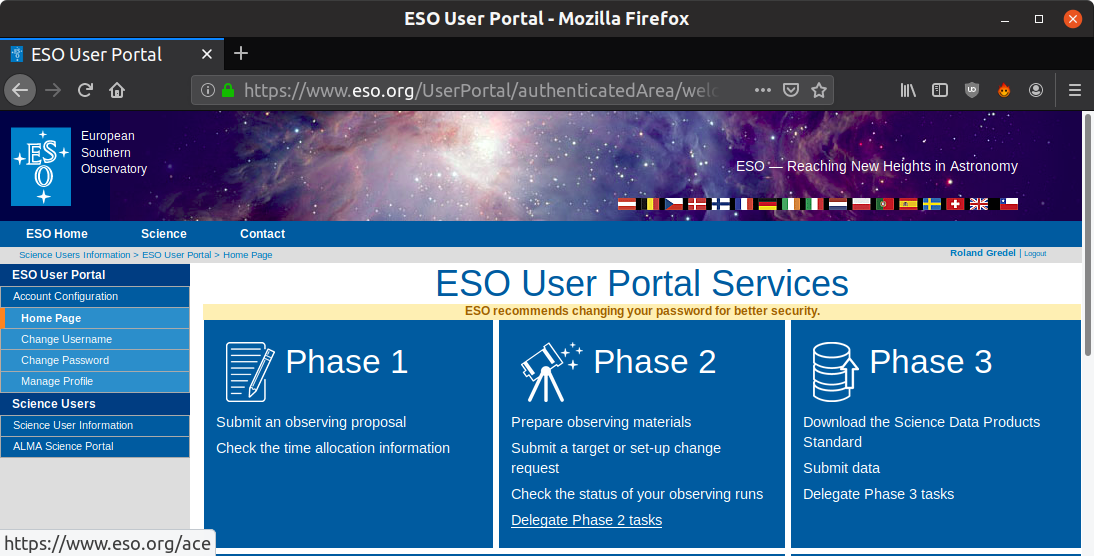This screenshot has width=1094, height=556.
Task: Open the Firefox hamburger menu
Action: (x=1074, y=90)
